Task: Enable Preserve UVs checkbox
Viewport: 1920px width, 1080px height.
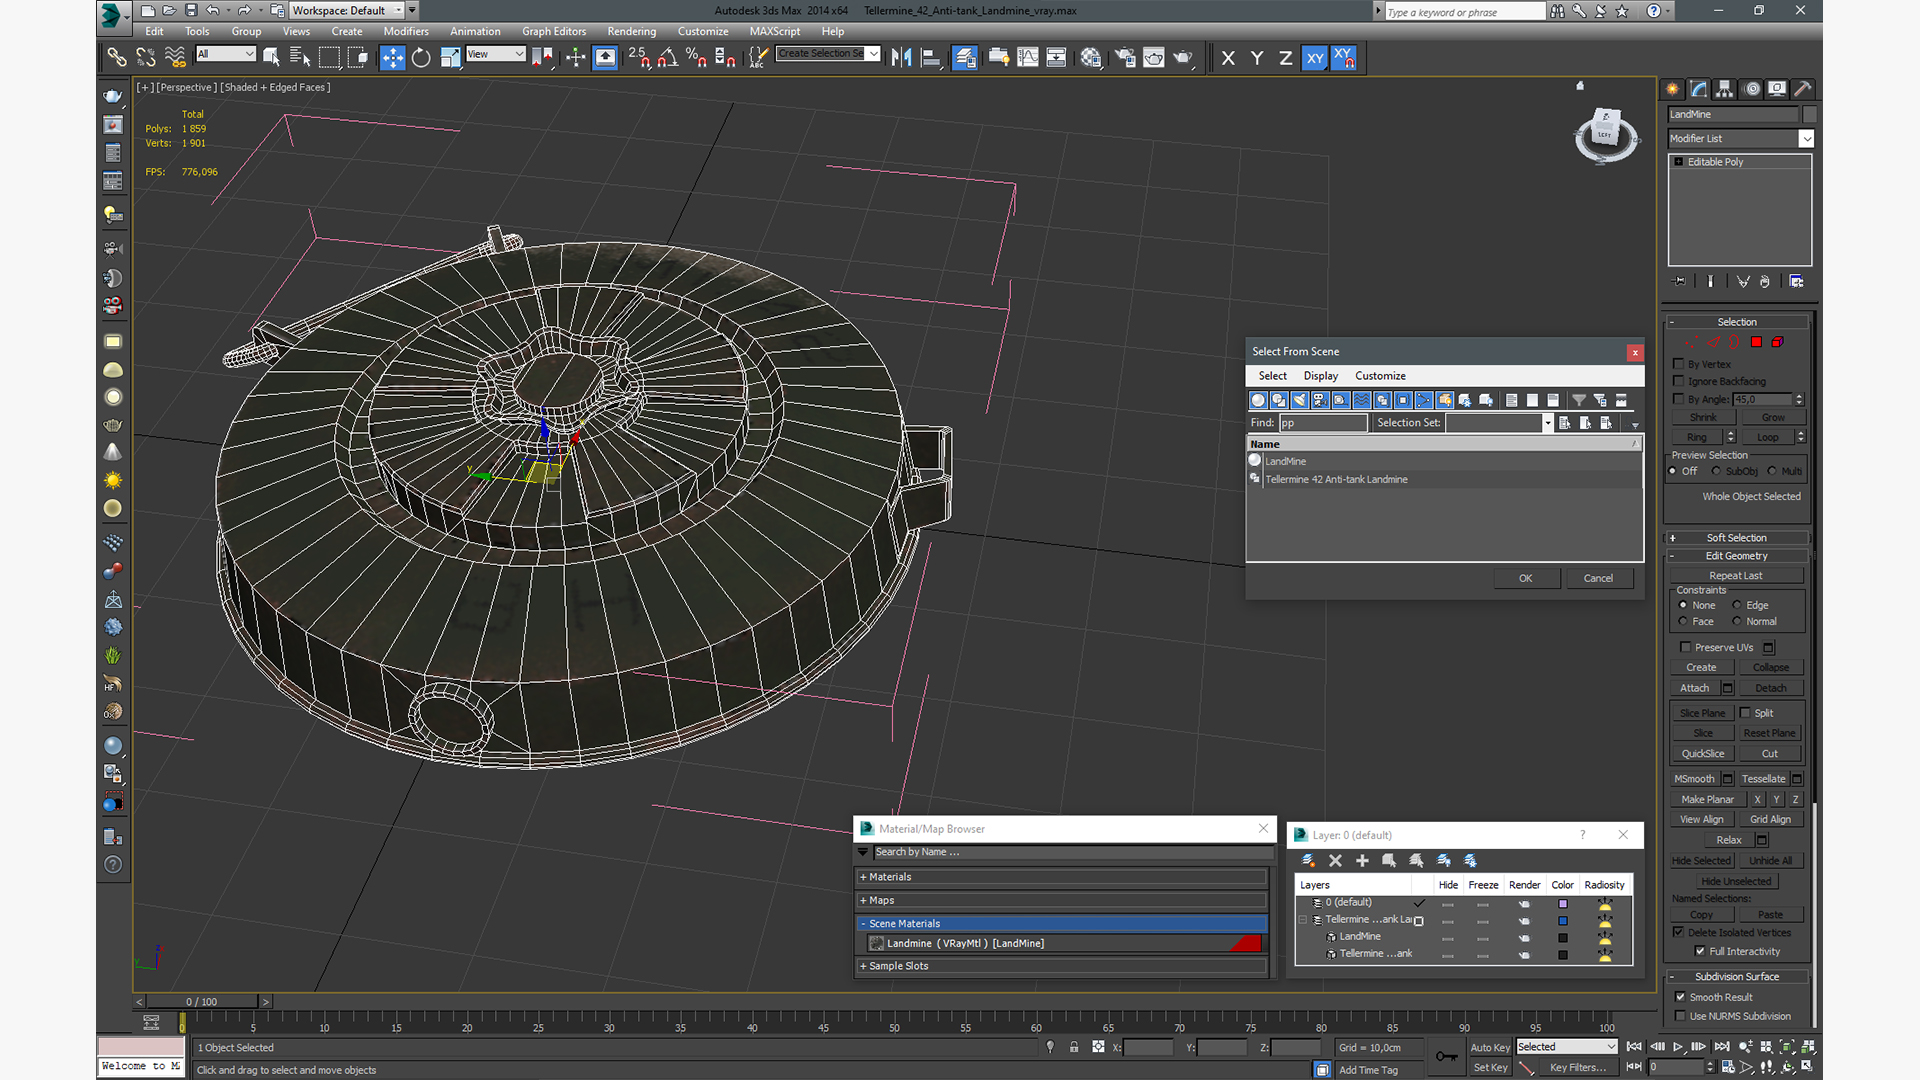Action: coord(1685,647)
